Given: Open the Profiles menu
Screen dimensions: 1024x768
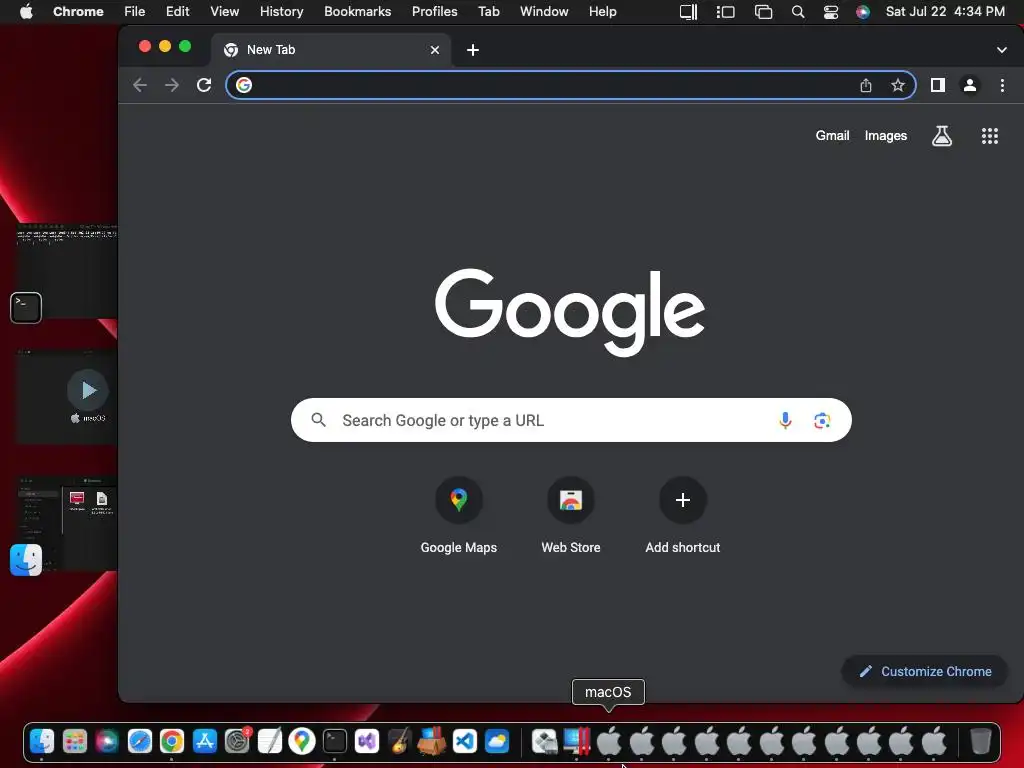Looking at the screenshot, I should (434, 11).
